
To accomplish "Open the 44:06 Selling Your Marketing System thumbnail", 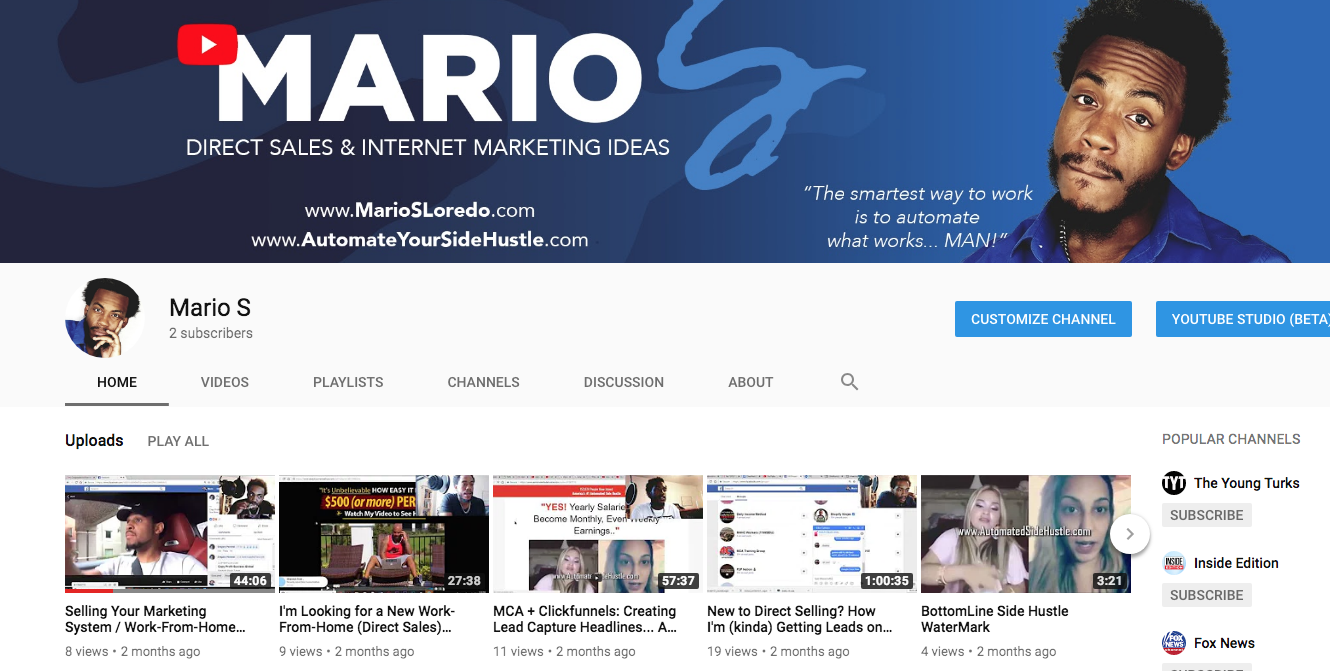I will (170, 534).
